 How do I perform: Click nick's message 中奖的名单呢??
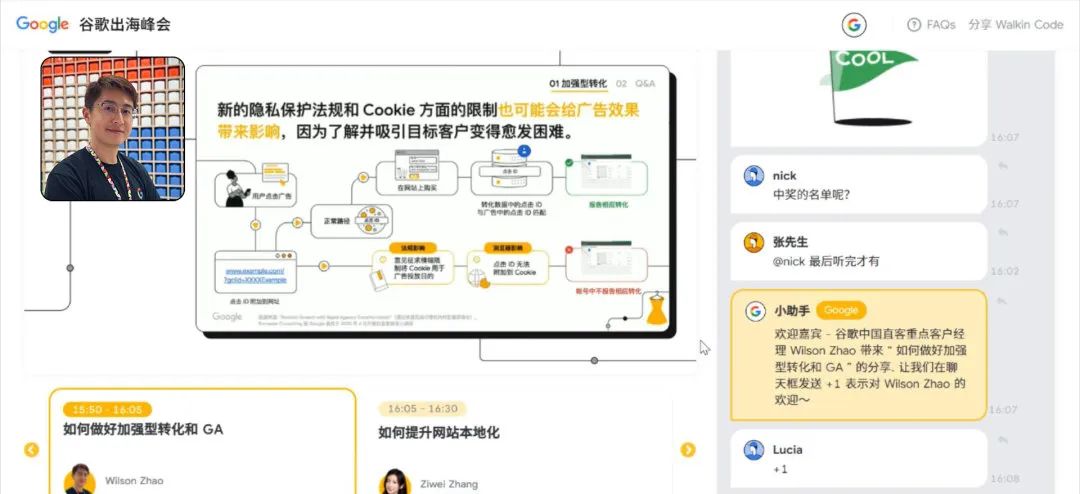pyautogui.click(x=811, y=195)
